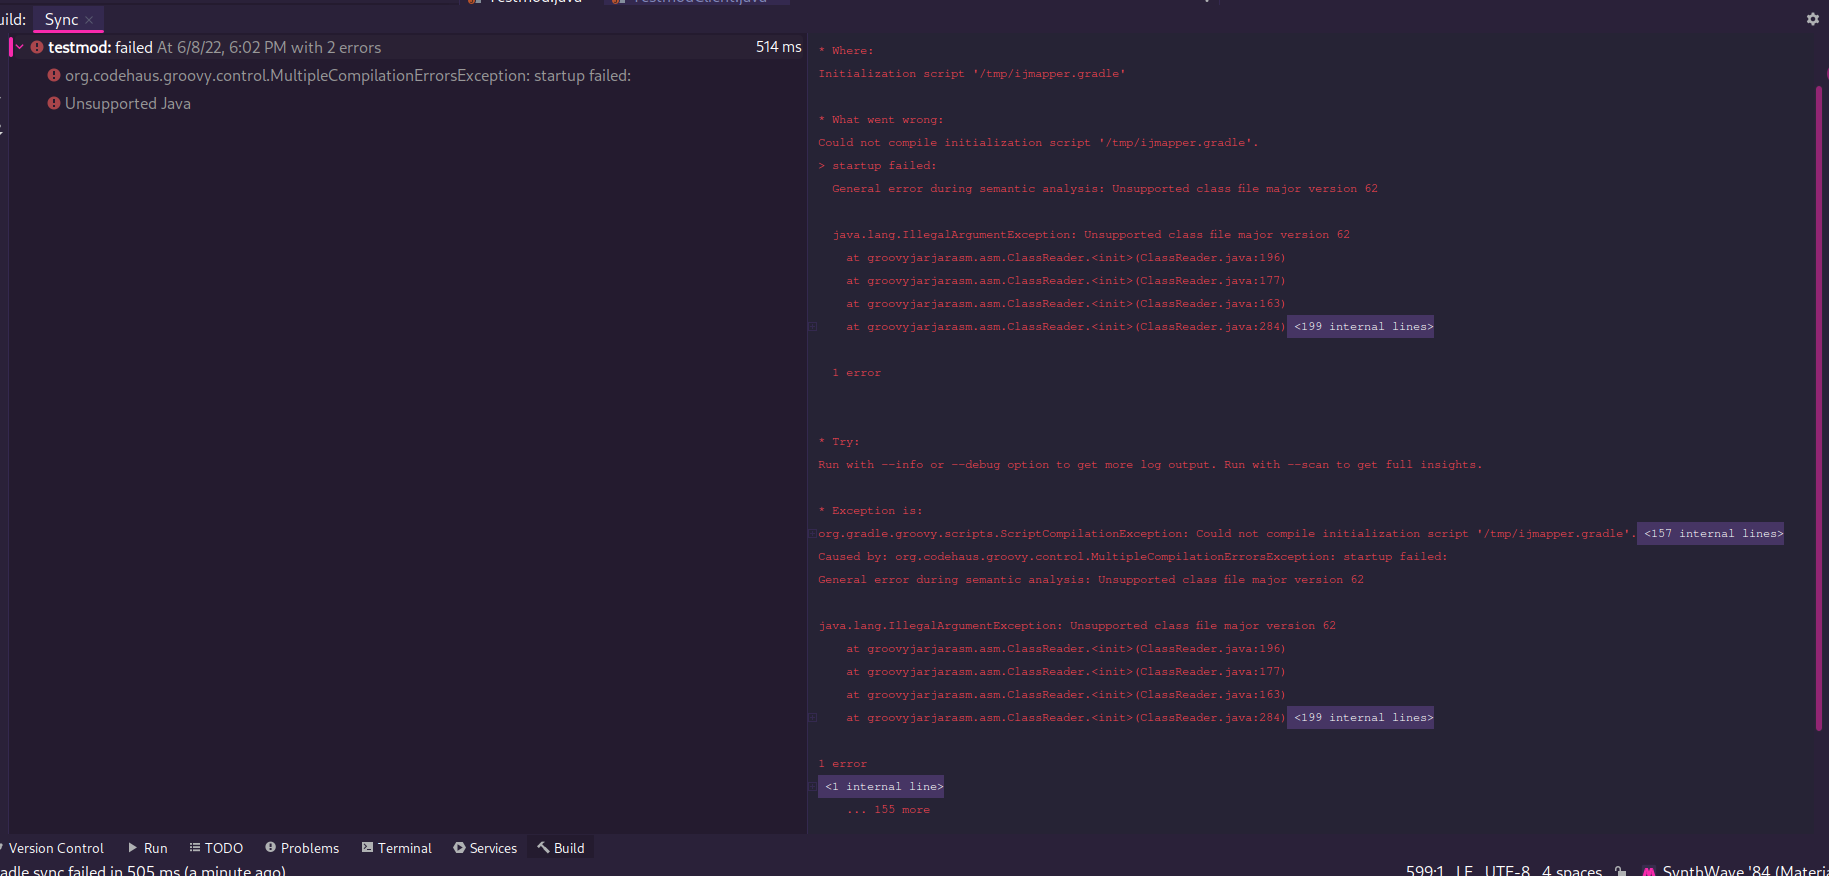The image size is (1829, 876).
Task: Open the Terminal tool window
Action: coord(396,848)
